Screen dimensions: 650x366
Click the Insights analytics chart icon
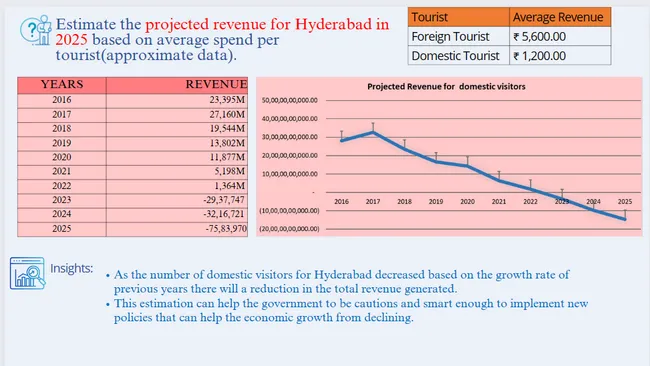tap(27, 273)
